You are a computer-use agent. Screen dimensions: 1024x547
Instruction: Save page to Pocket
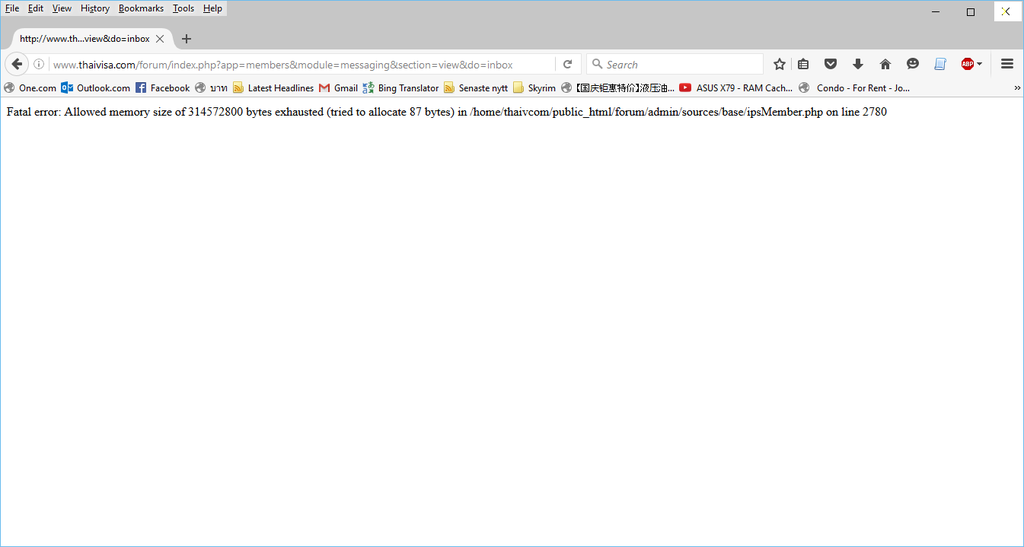click(x=831, y=64)
